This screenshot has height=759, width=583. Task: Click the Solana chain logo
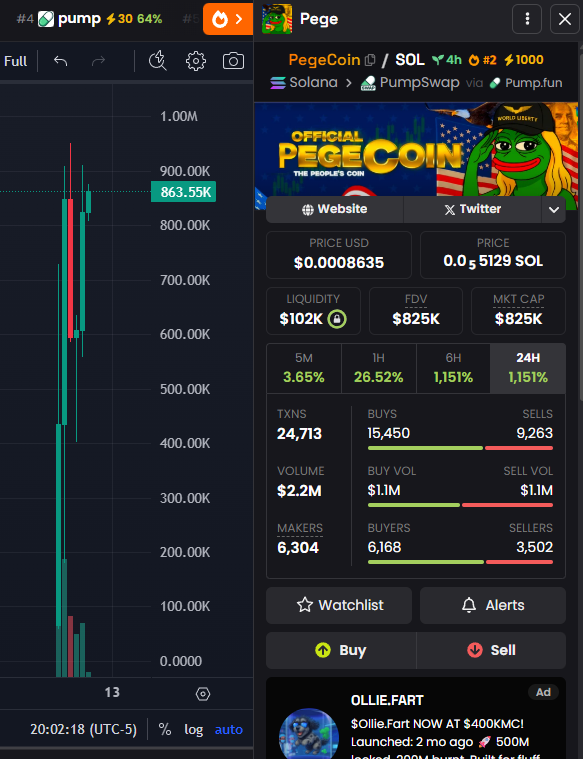pos(278,83)
